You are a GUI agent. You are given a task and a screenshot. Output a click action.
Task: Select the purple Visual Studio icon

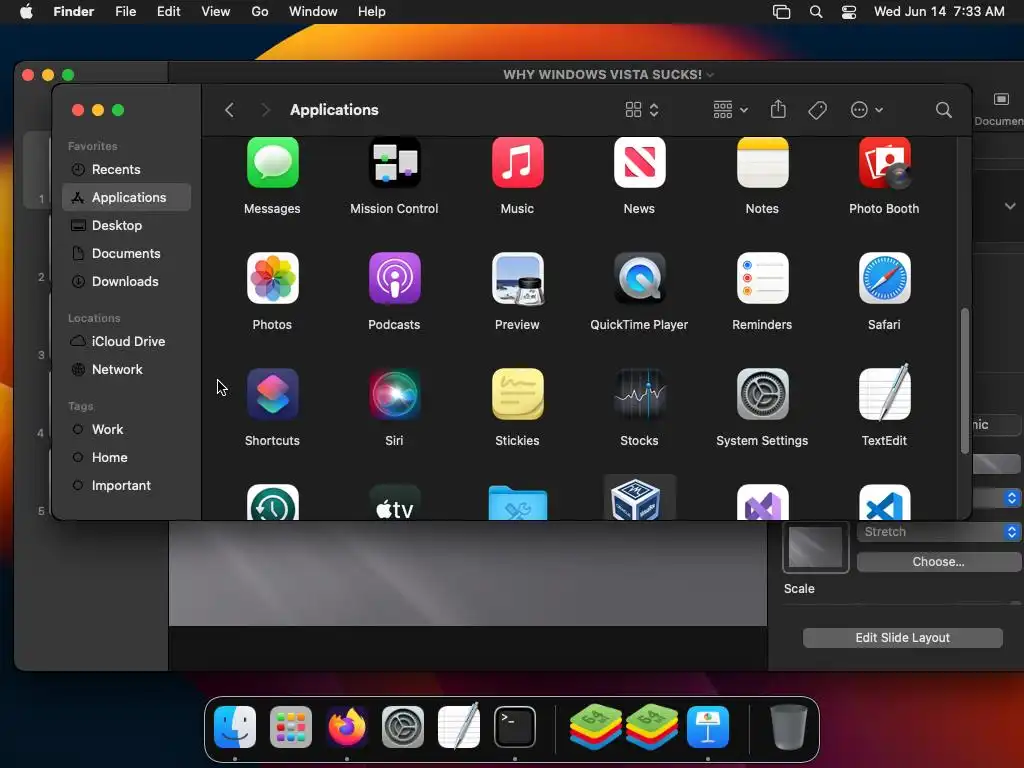point(762,502)
